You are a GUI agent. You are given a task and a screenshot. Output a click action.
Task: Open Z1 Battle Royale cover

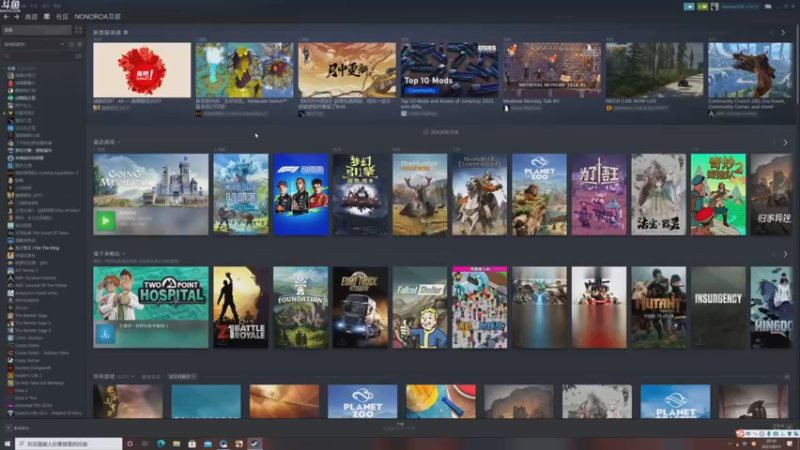pyautogui.click(x=241, y=307)
